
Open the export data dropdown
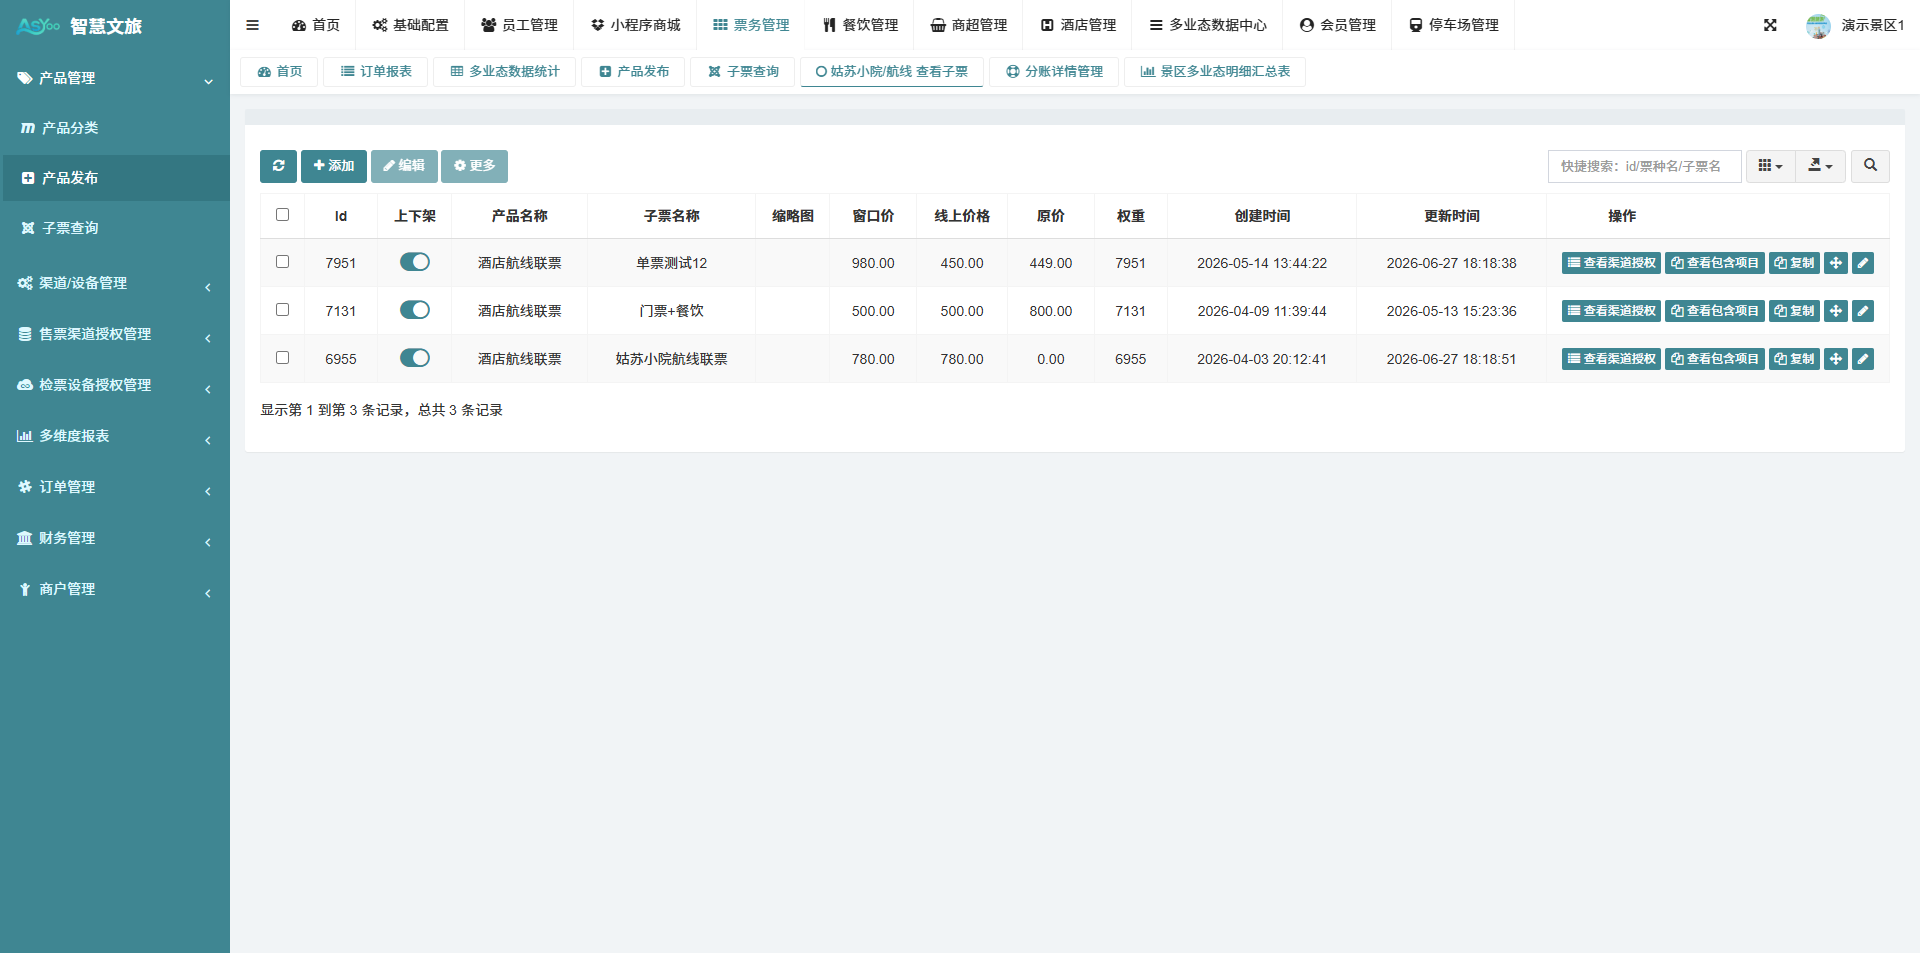click(x=1820, y=166)
